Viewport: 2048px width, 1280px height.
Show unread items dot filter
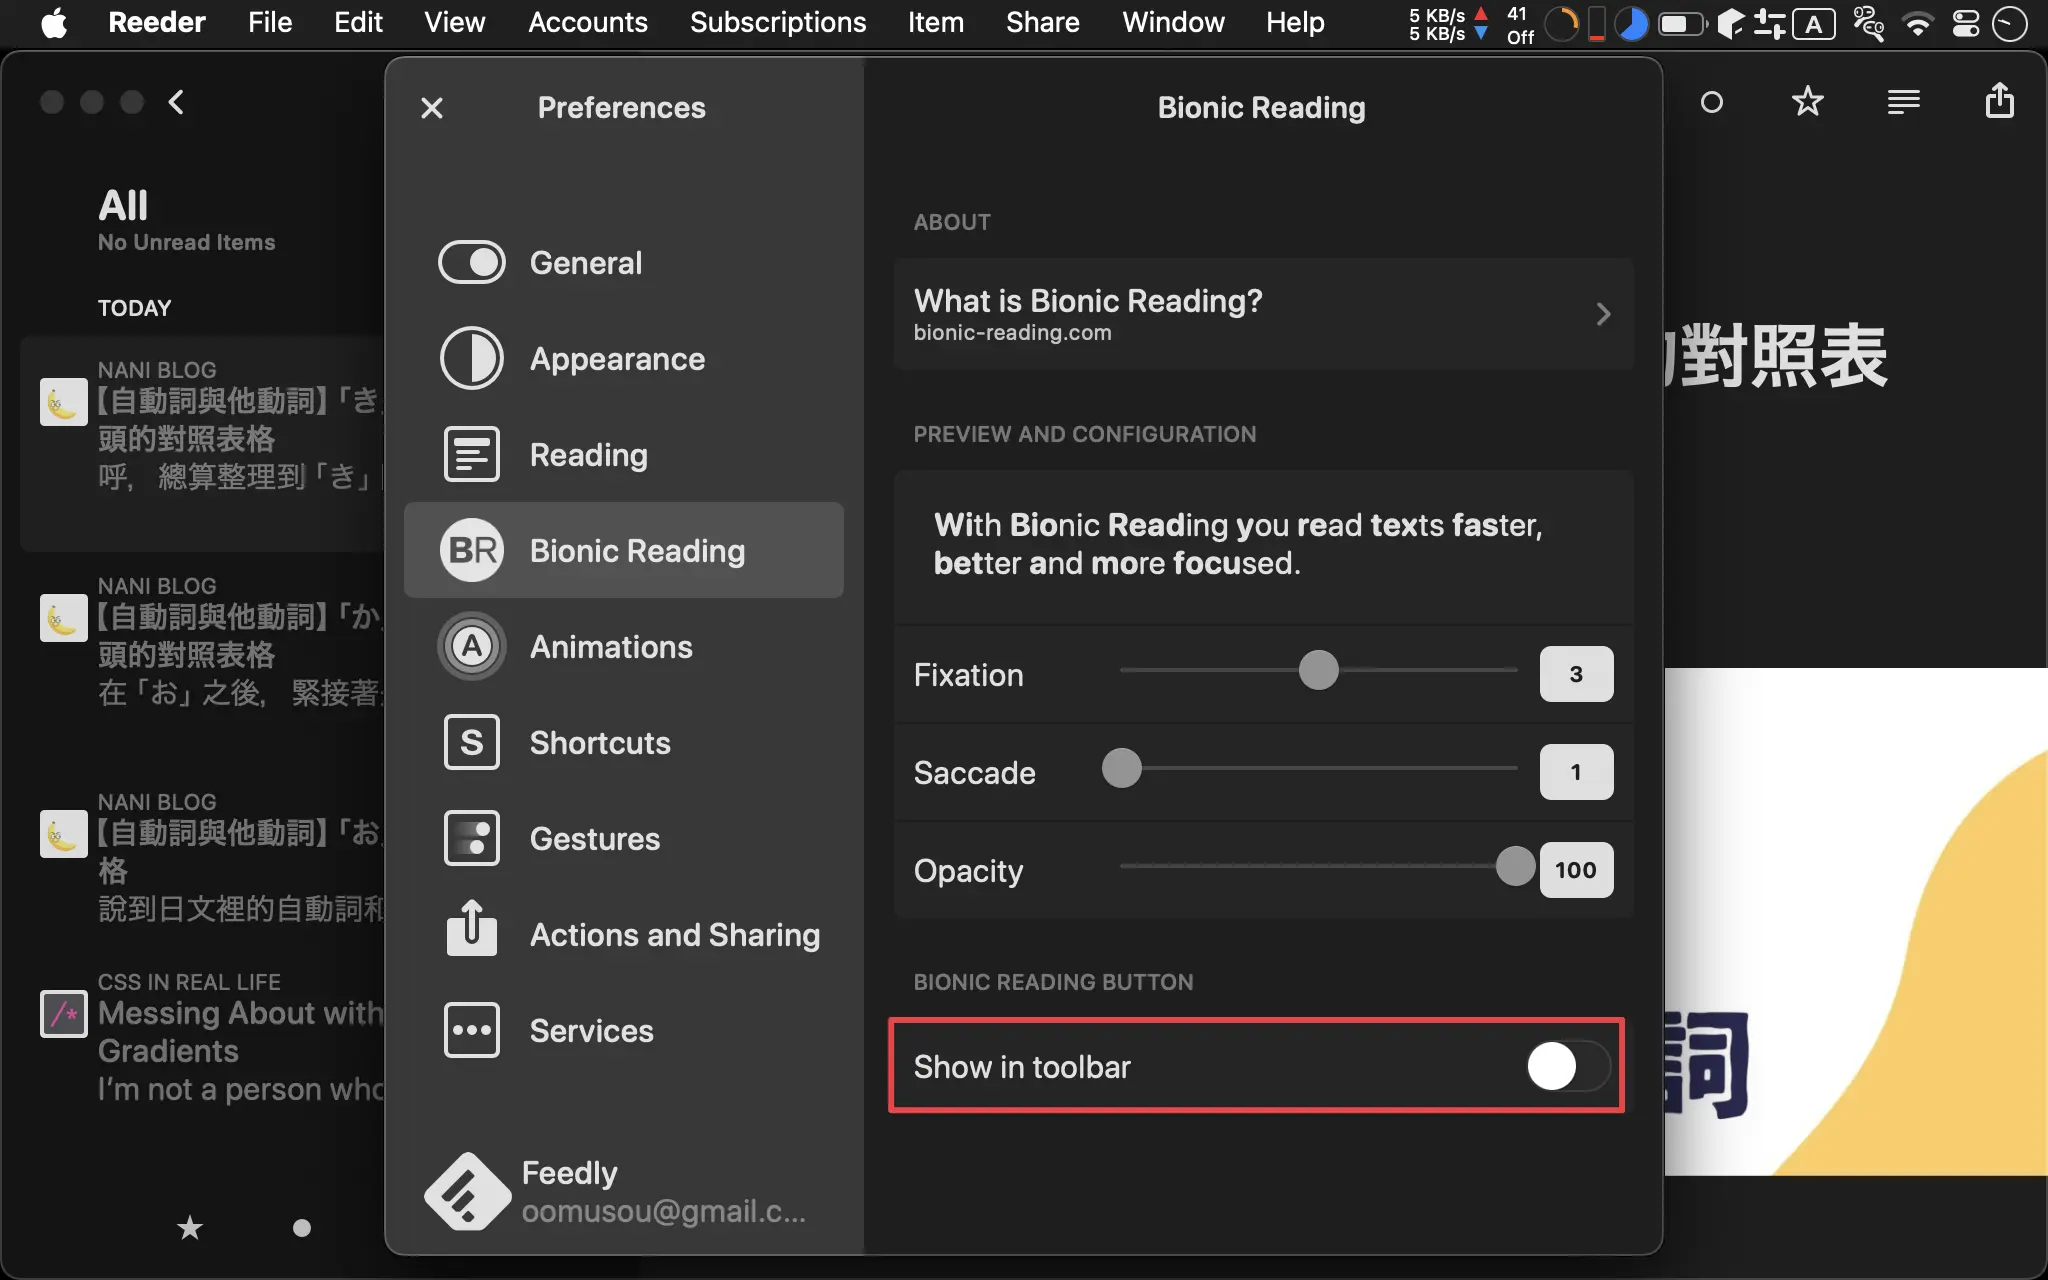click(x=302, y=1227)
